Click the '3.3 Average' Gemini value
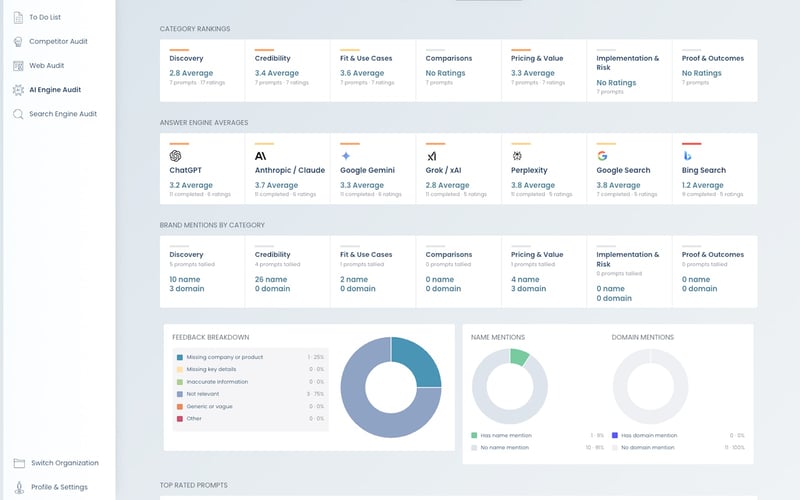800x500 pixels. click(362, 185)
